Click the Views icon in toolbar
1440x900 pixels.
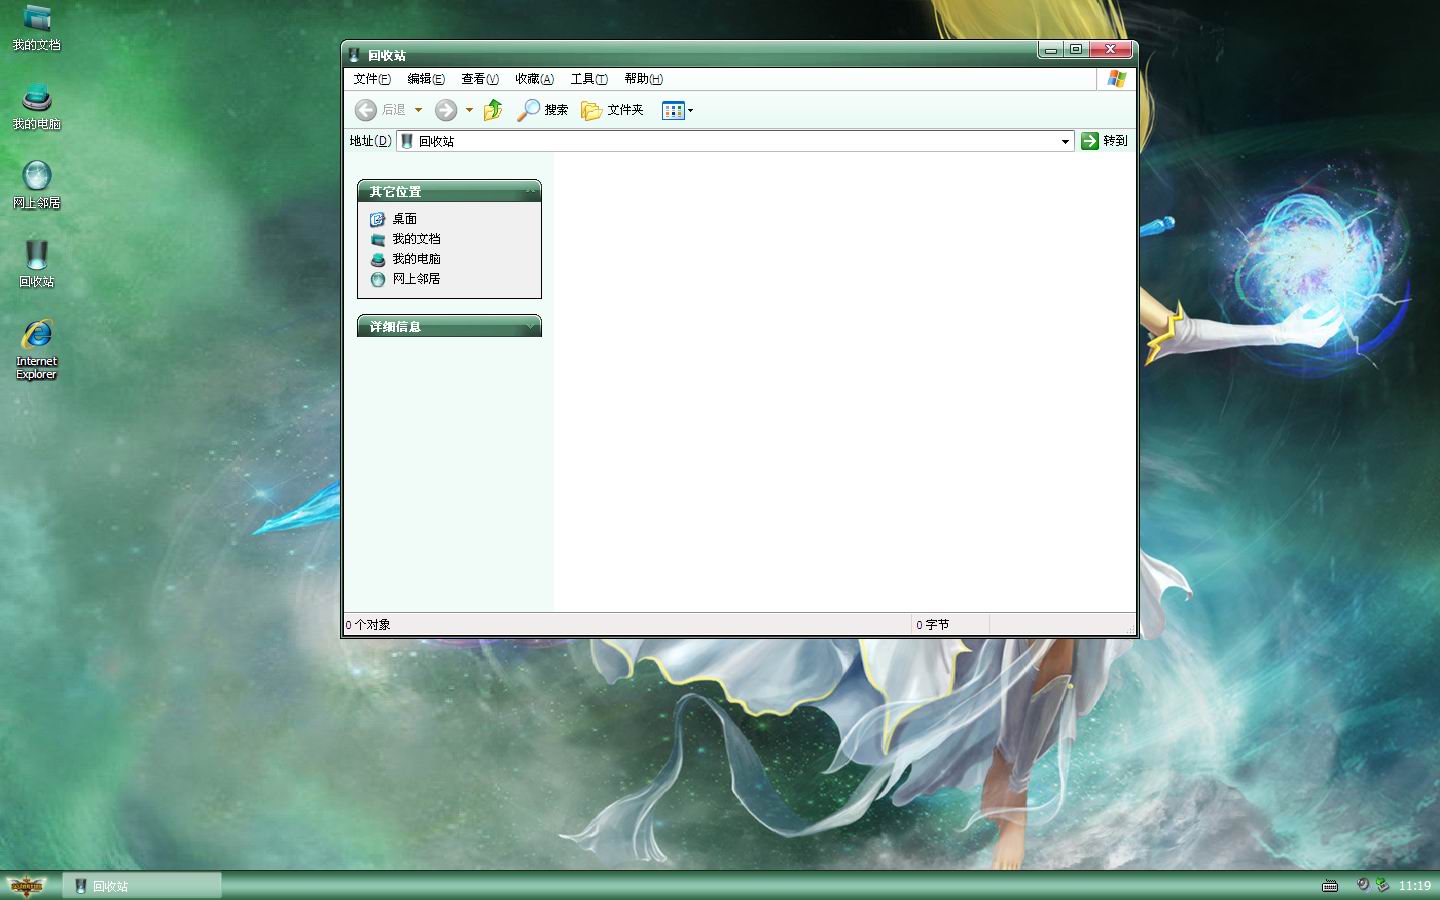click(673, 110)
